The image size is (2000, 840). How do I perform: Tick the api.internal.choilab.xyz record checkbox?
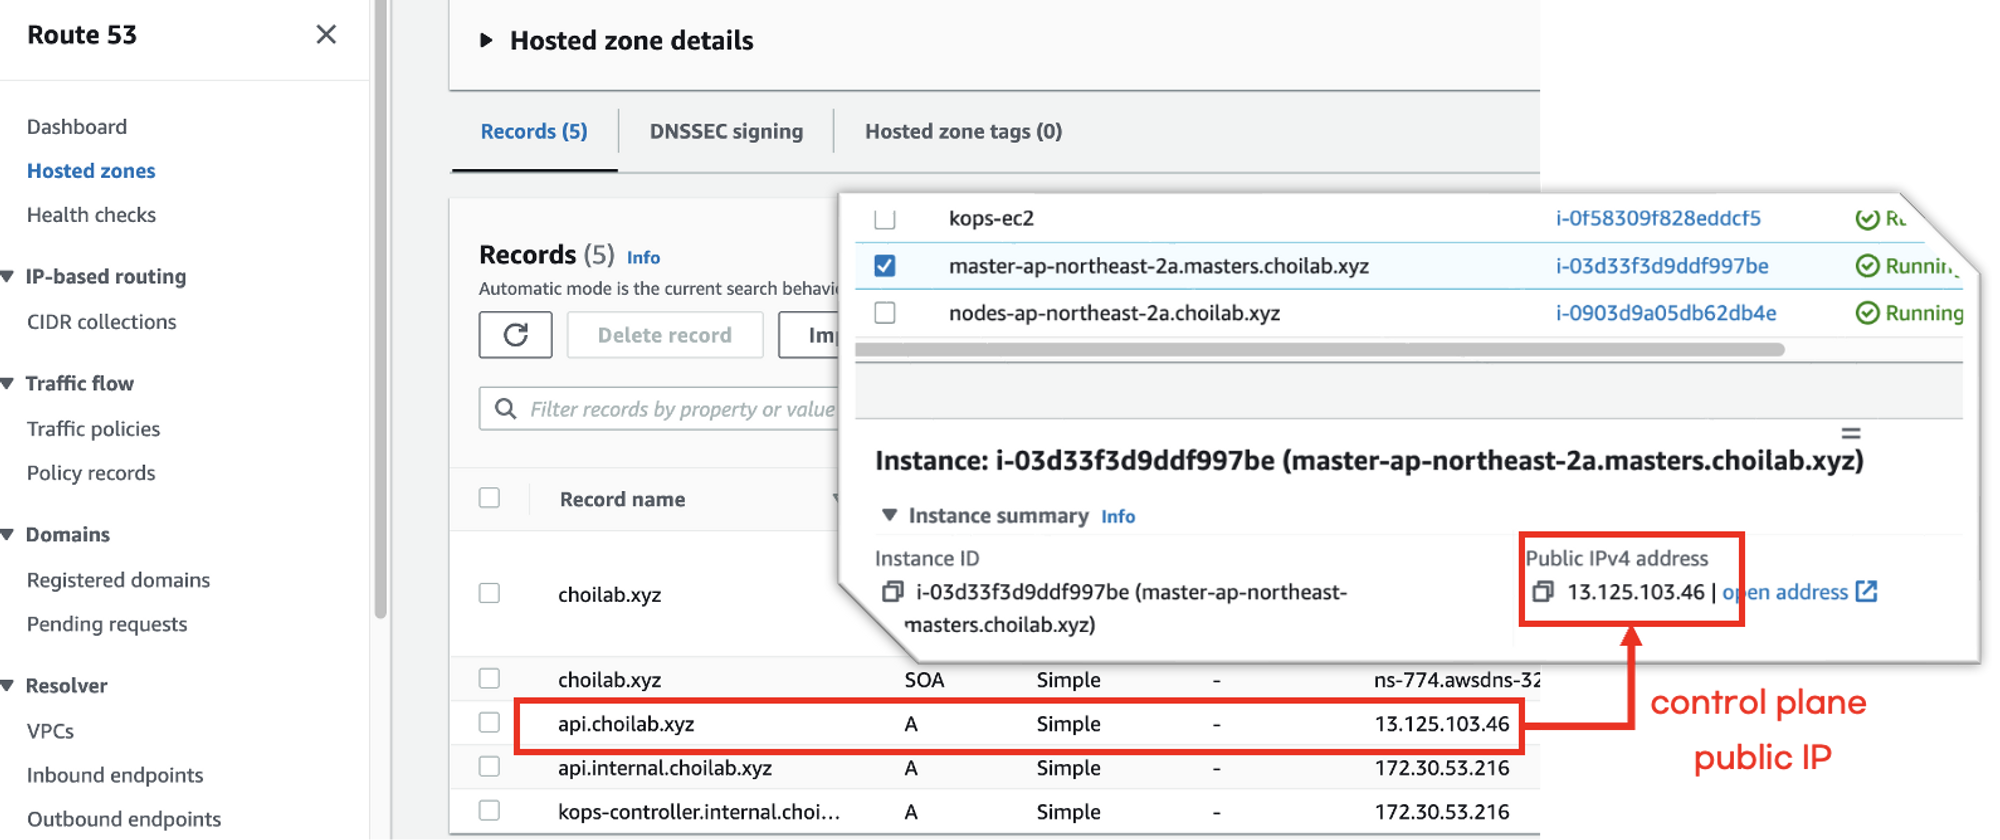[x=489, y=767]
